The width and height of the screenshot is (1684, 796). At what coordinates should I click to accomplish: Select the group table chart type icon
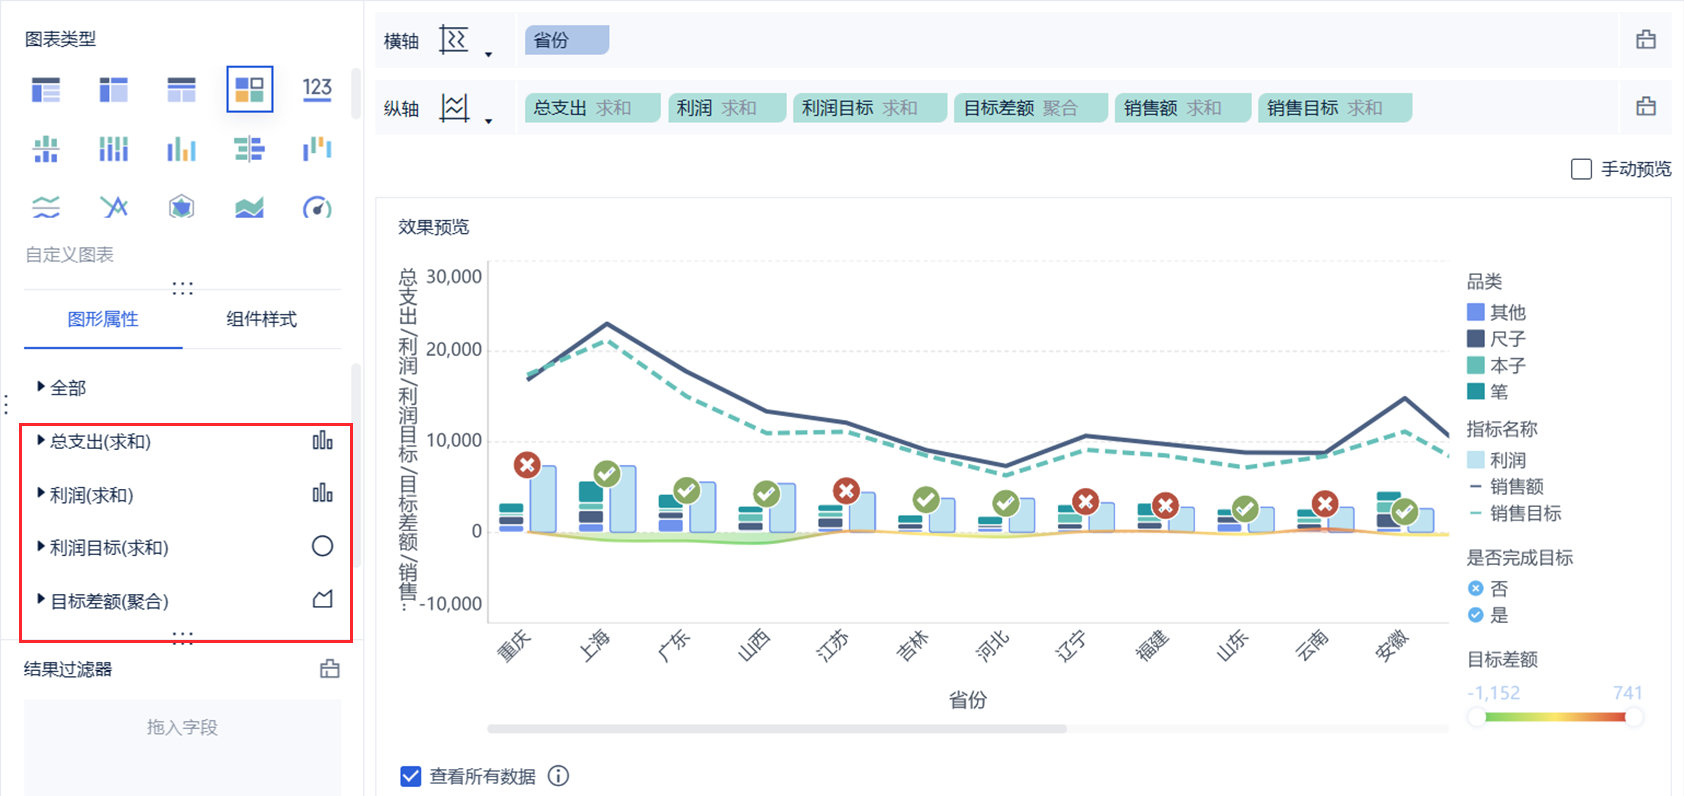point(46,90)
